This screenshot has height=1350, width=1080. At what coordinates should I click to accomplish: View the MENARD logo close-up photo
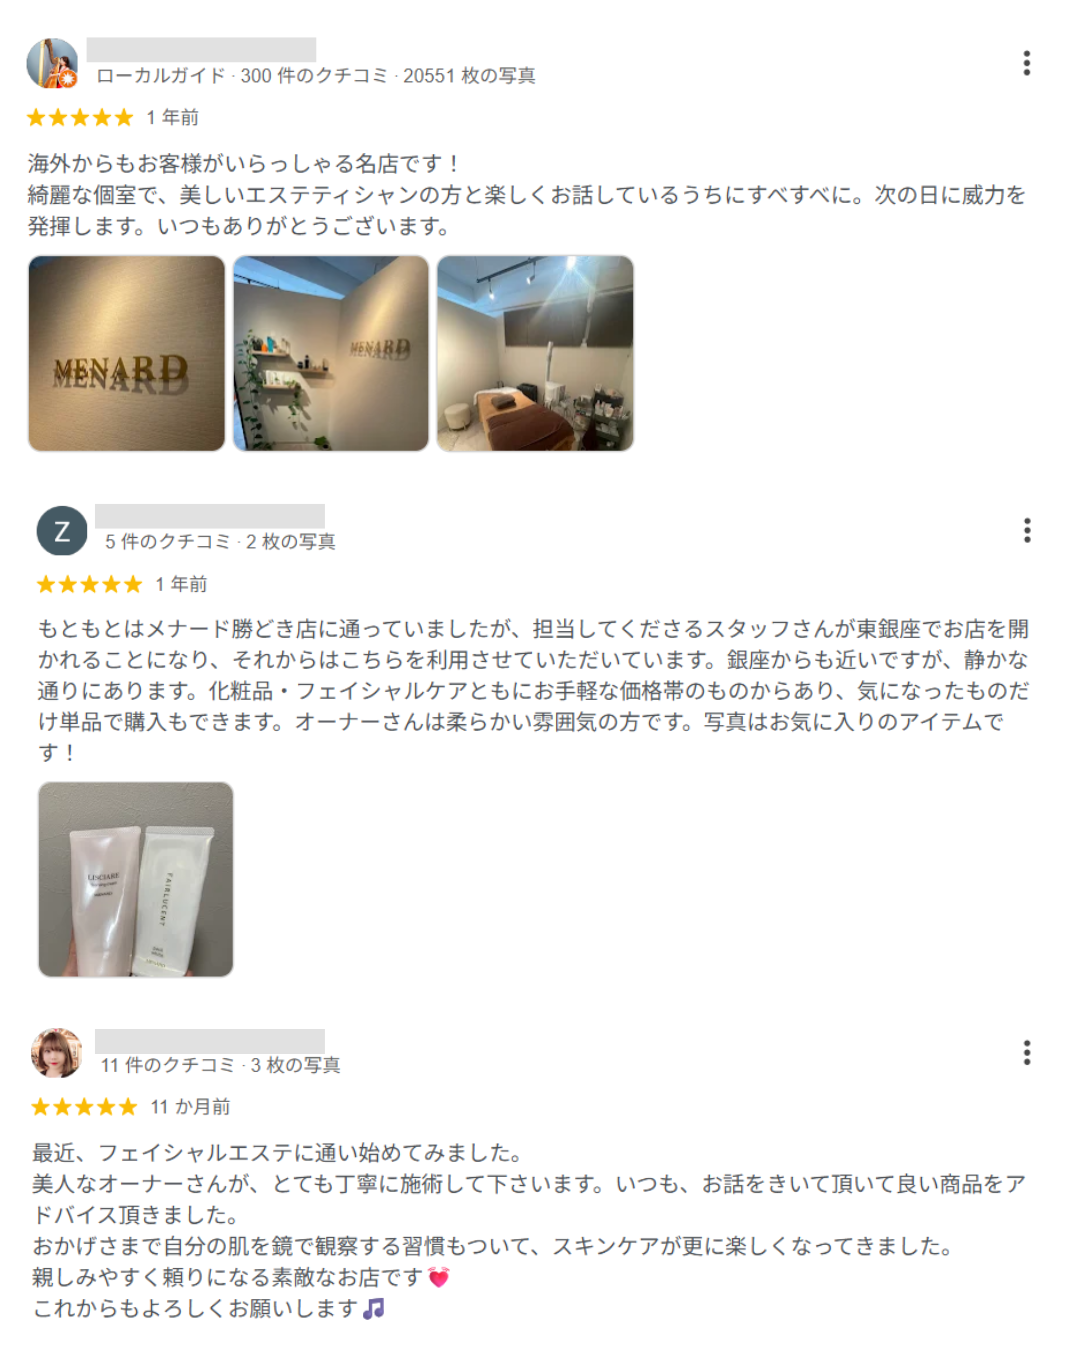pos(127,353)
